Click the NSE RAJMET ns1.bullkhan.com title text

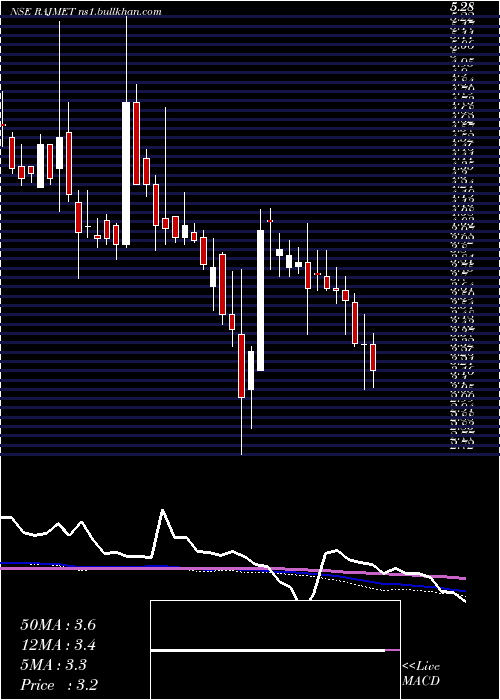85,12
